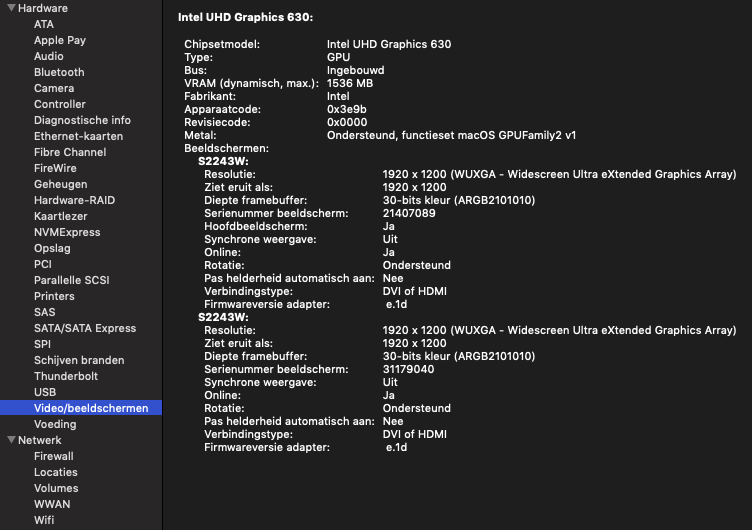
Task: Select the highlighted Video/beeldschermen item
Action: (x=81, y=408)
